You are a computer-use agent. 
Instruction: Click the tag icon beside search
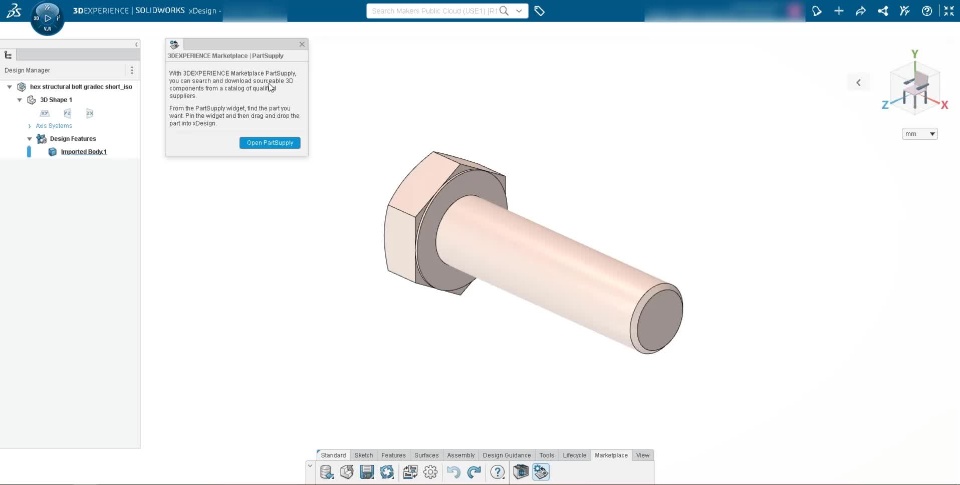click(x=539, y=10)
